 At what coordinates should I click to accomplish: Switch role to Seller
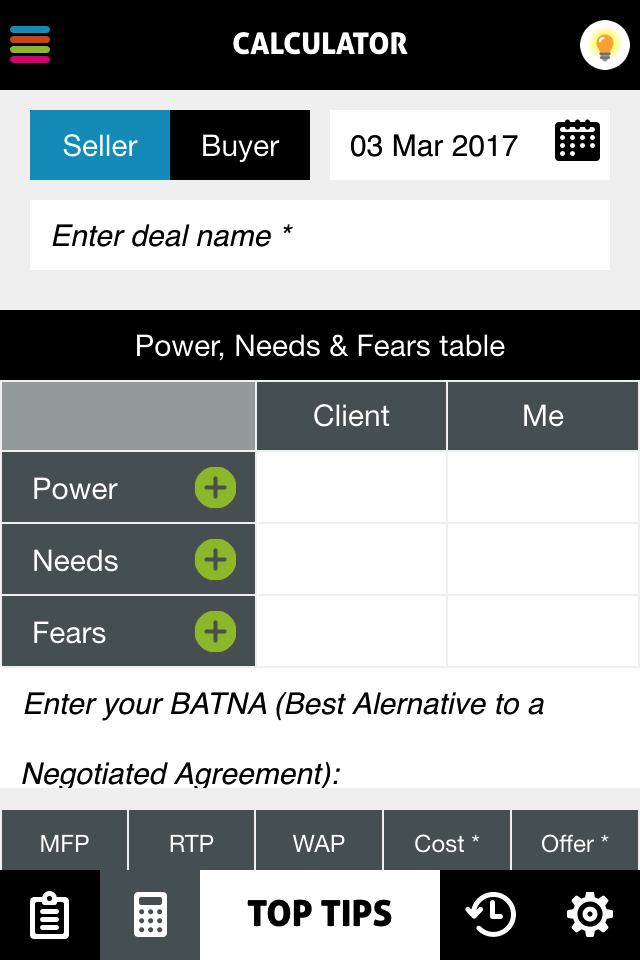100,145
